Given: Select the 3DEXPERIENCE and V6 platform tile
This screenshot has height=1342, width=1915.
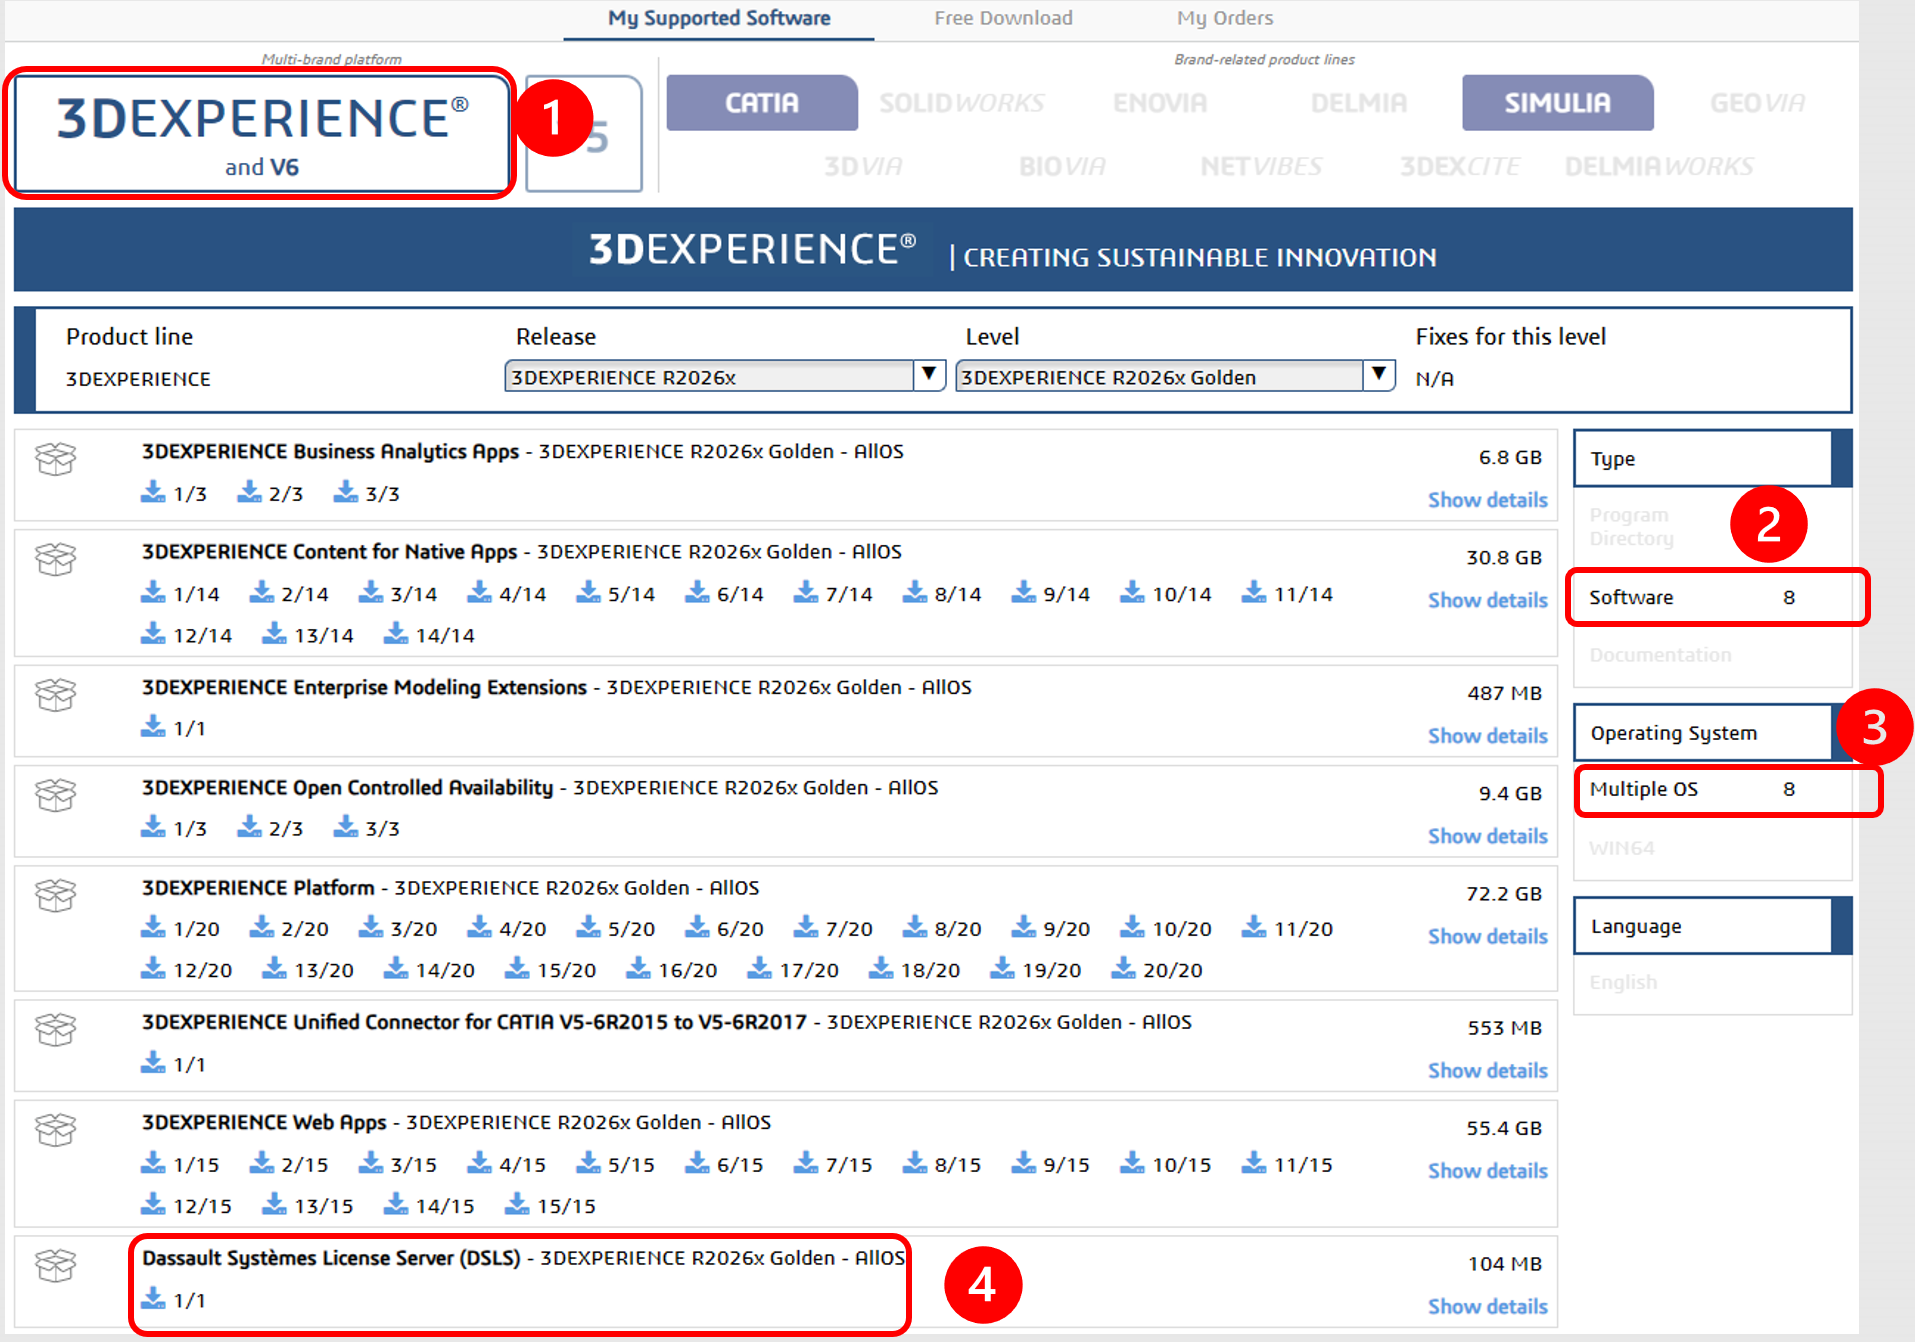Looking at the screenshot, I should point(262,133).
